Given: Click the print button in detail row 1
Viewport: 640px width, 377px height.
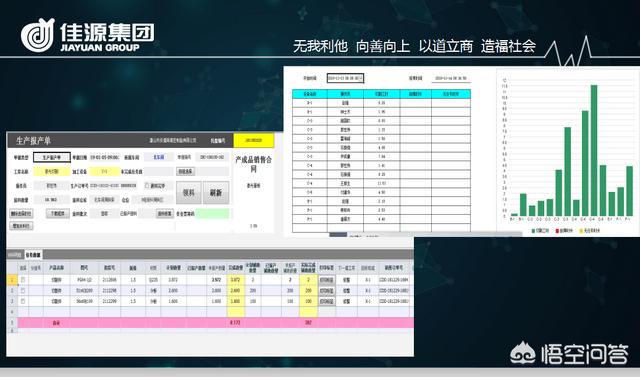Looking at the screenshot, I should 327,280.
